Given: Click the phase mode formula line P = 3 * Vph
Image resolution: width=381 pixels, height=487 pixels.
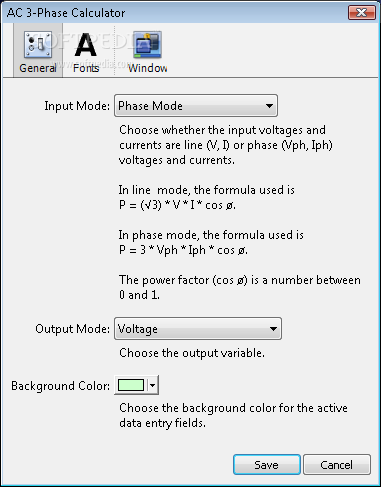Looking at the screenshot, I should 183,250.
